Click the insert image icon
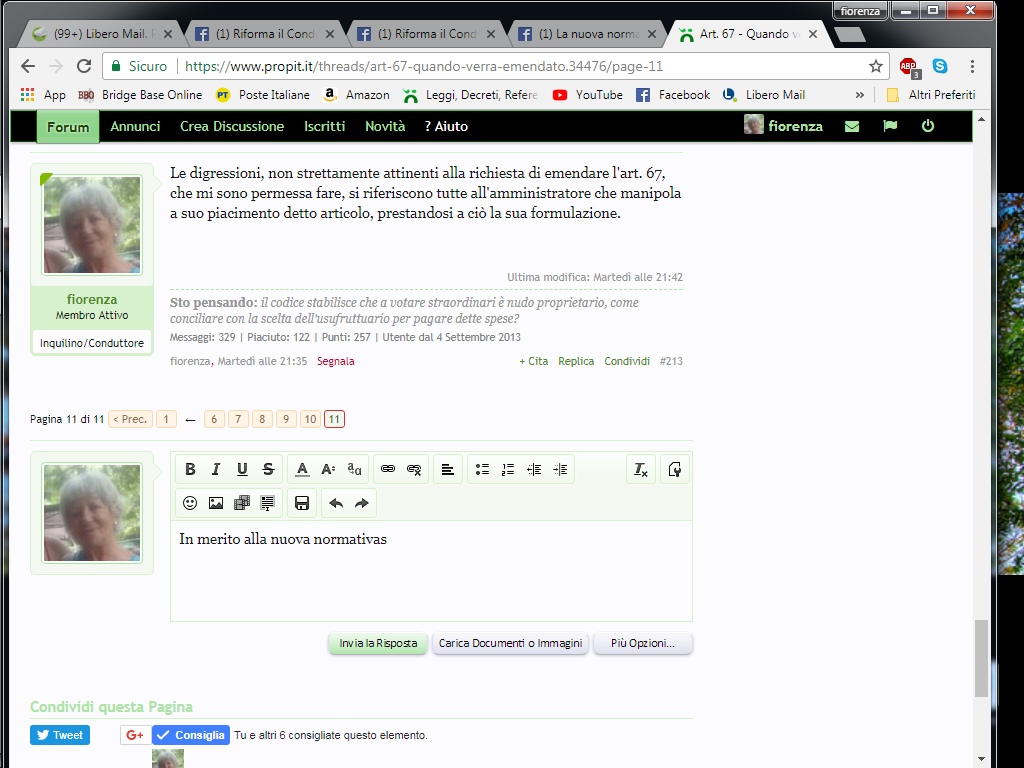Image resolution: width=1024 pixels, height=768 pixels. point(216,503)
